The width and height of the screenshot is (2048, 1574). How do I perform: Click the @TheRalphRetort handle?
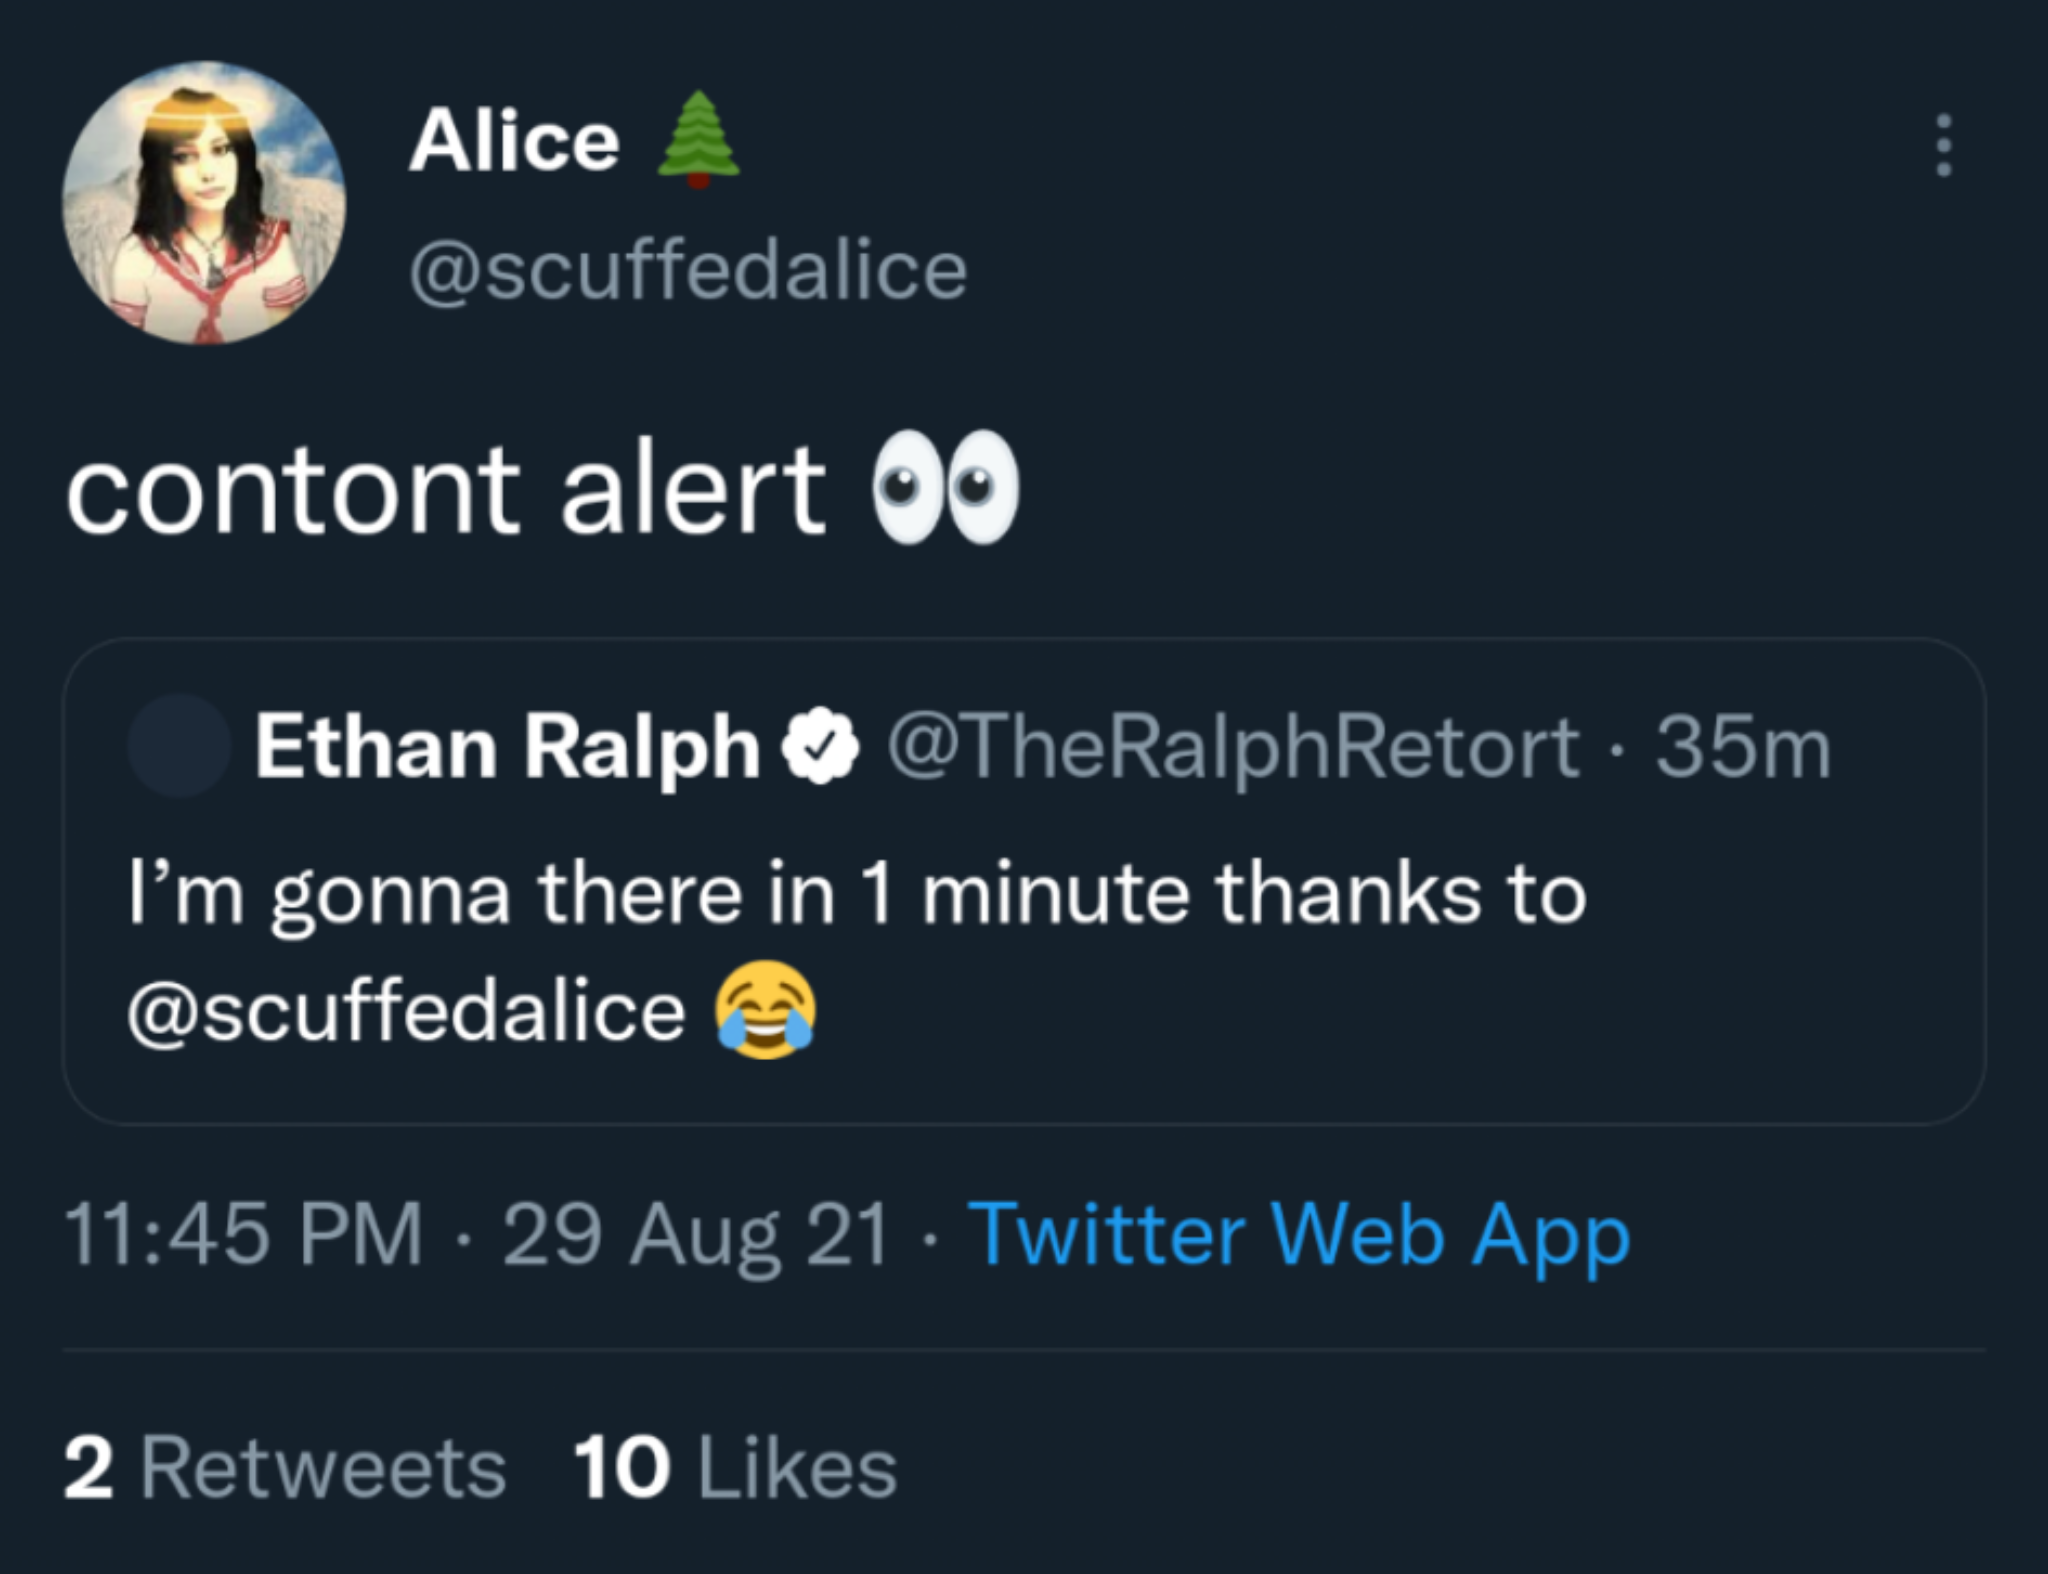[1232, 748]
